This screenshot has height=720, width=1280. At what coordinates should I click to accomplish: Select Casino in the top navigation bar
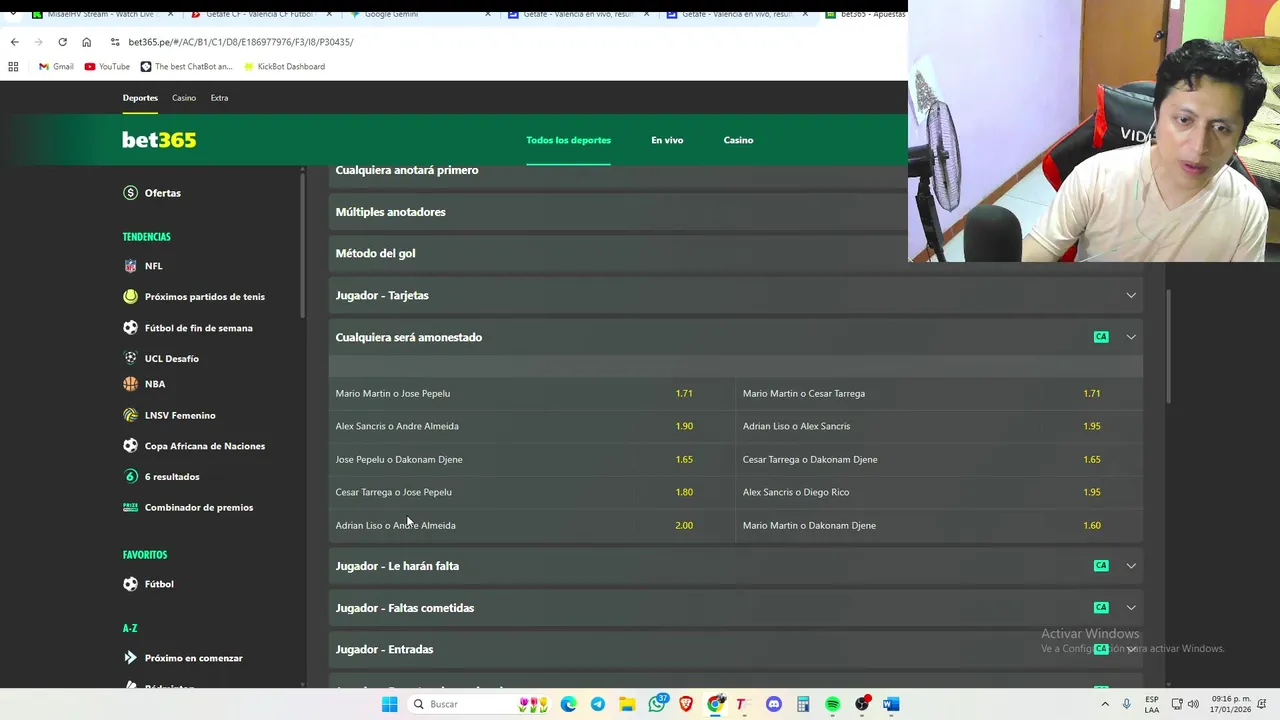(x=184, y=98)
